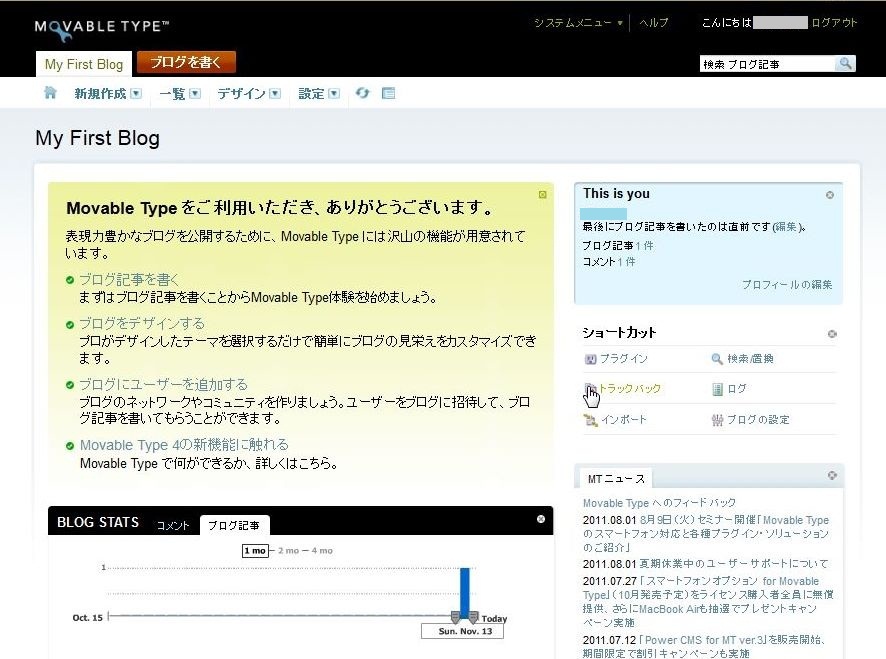Close the BLOG STATS widget
The width and height of the screenshot is (886, 659).
pyautogui.click(x=541, y=519)
